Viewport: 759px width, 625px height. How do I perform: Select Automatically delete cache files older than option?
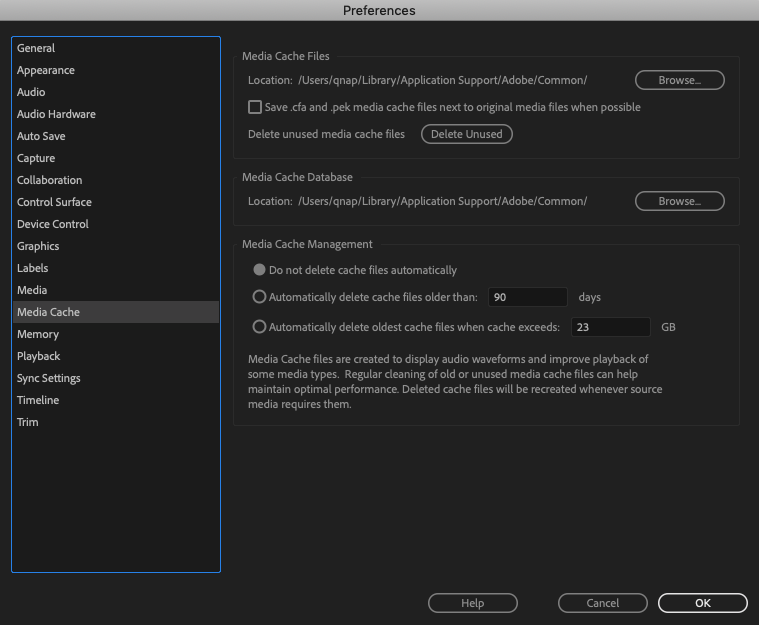coord(259,297)
